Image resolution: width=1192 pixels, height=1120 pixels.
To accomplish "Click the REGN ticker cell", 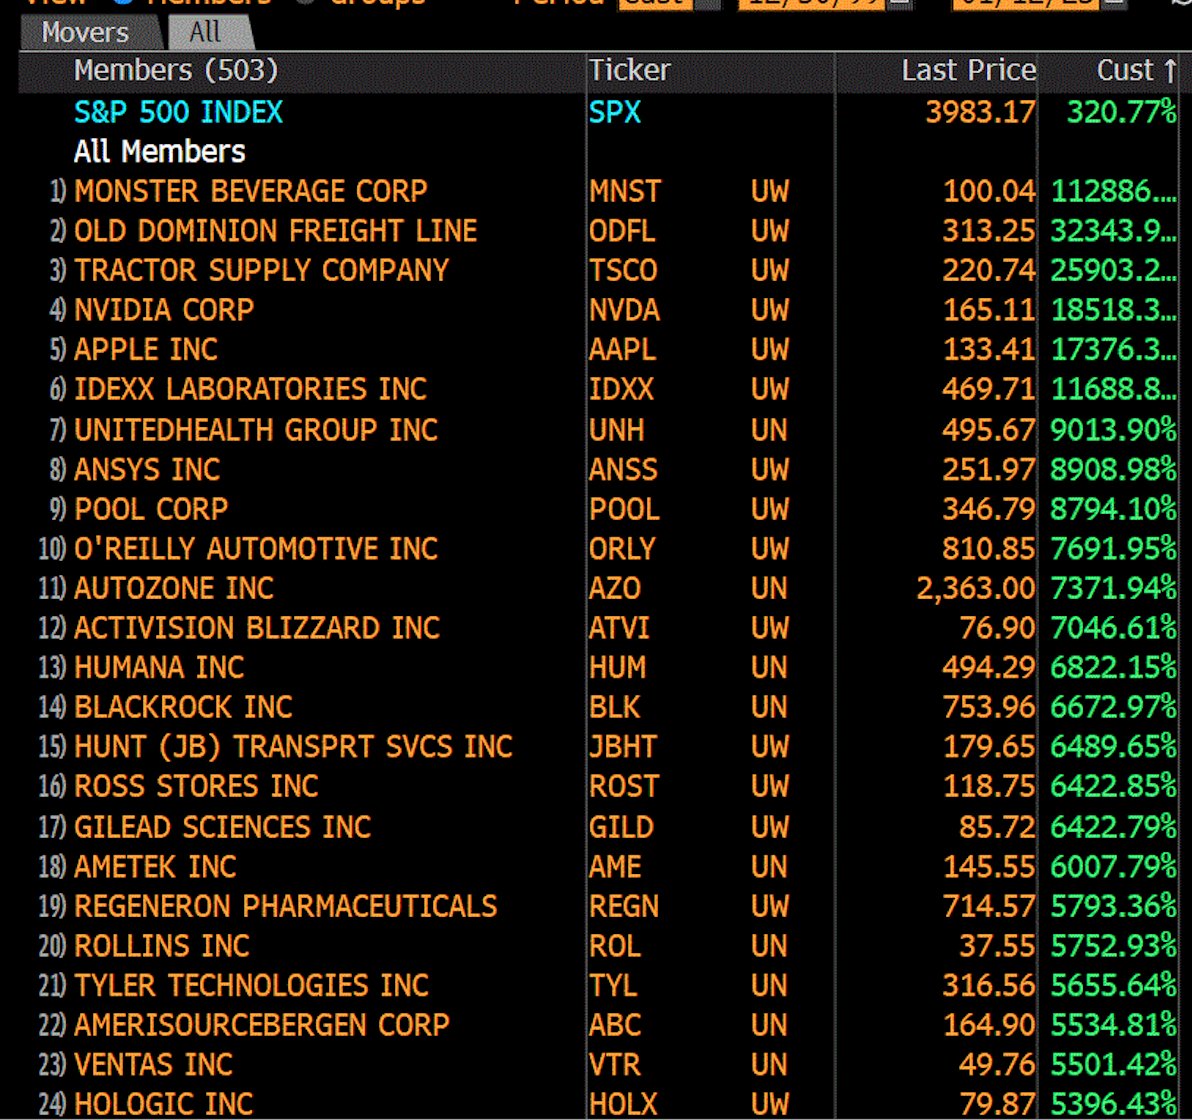I will point(623,906).
